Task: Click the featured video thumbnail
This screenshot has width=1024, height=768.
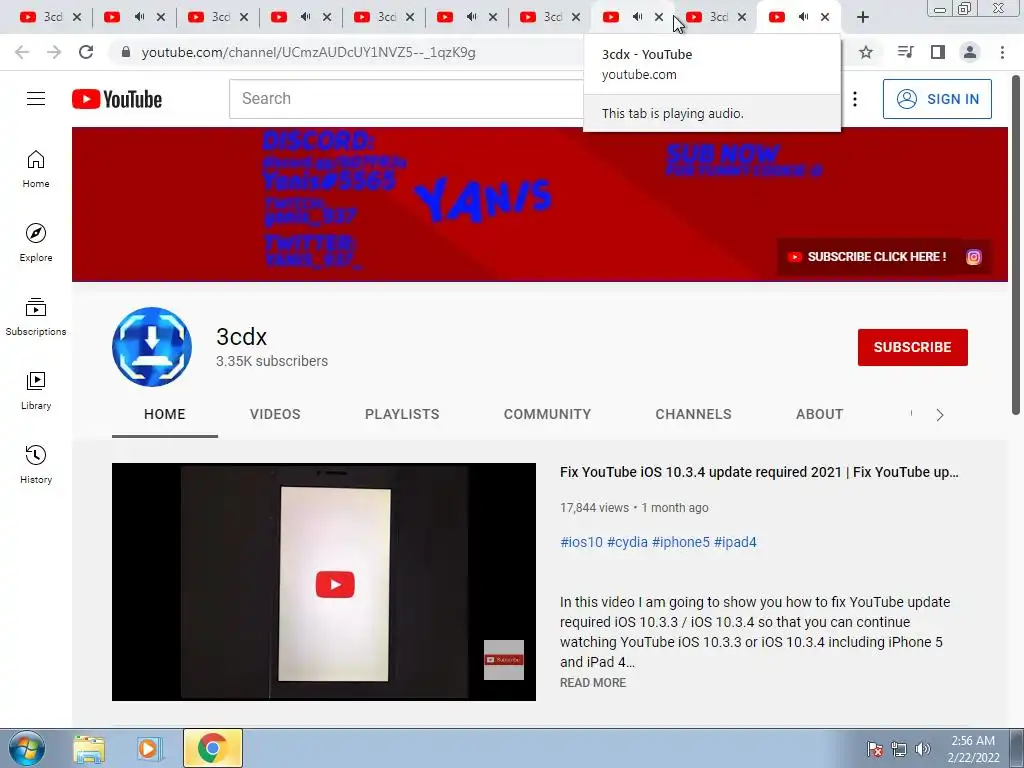Action: pyautogui.click(x=324, y=582)
